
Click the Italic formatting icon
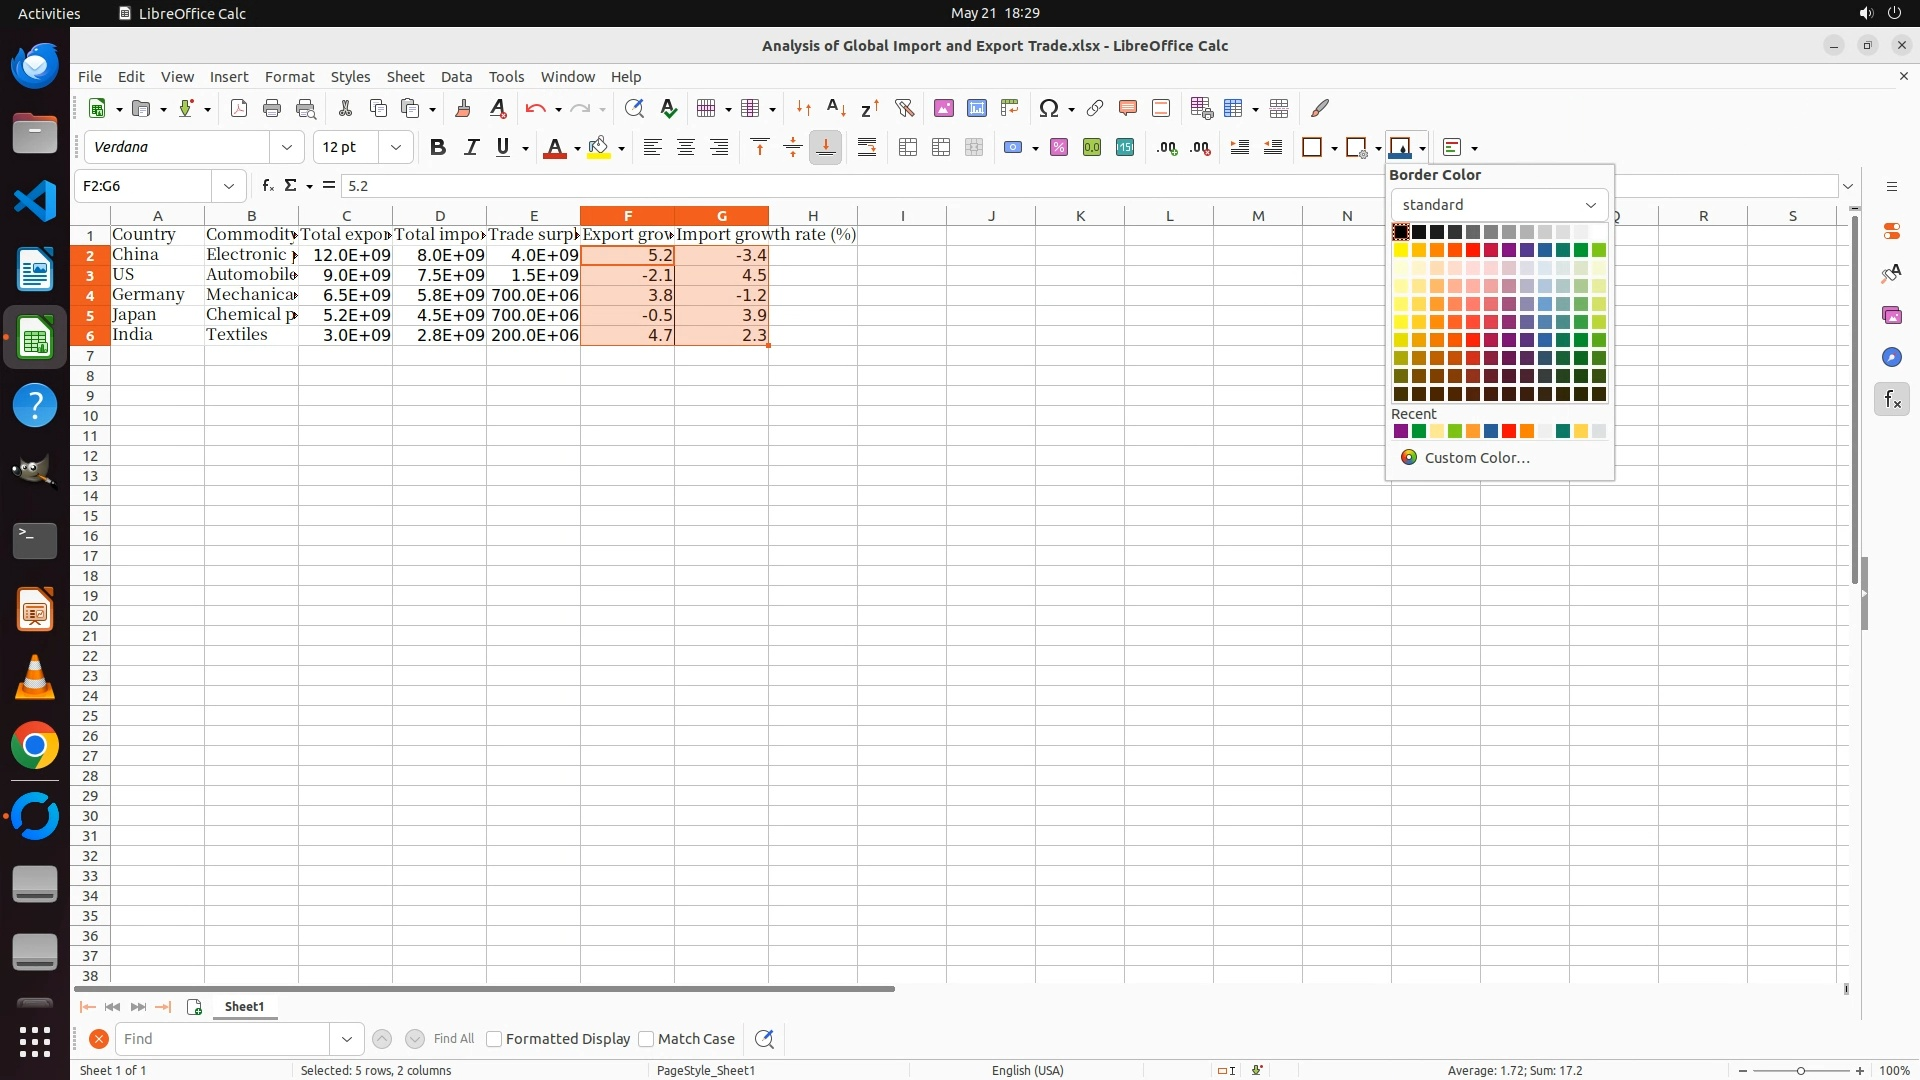[471, 148]
